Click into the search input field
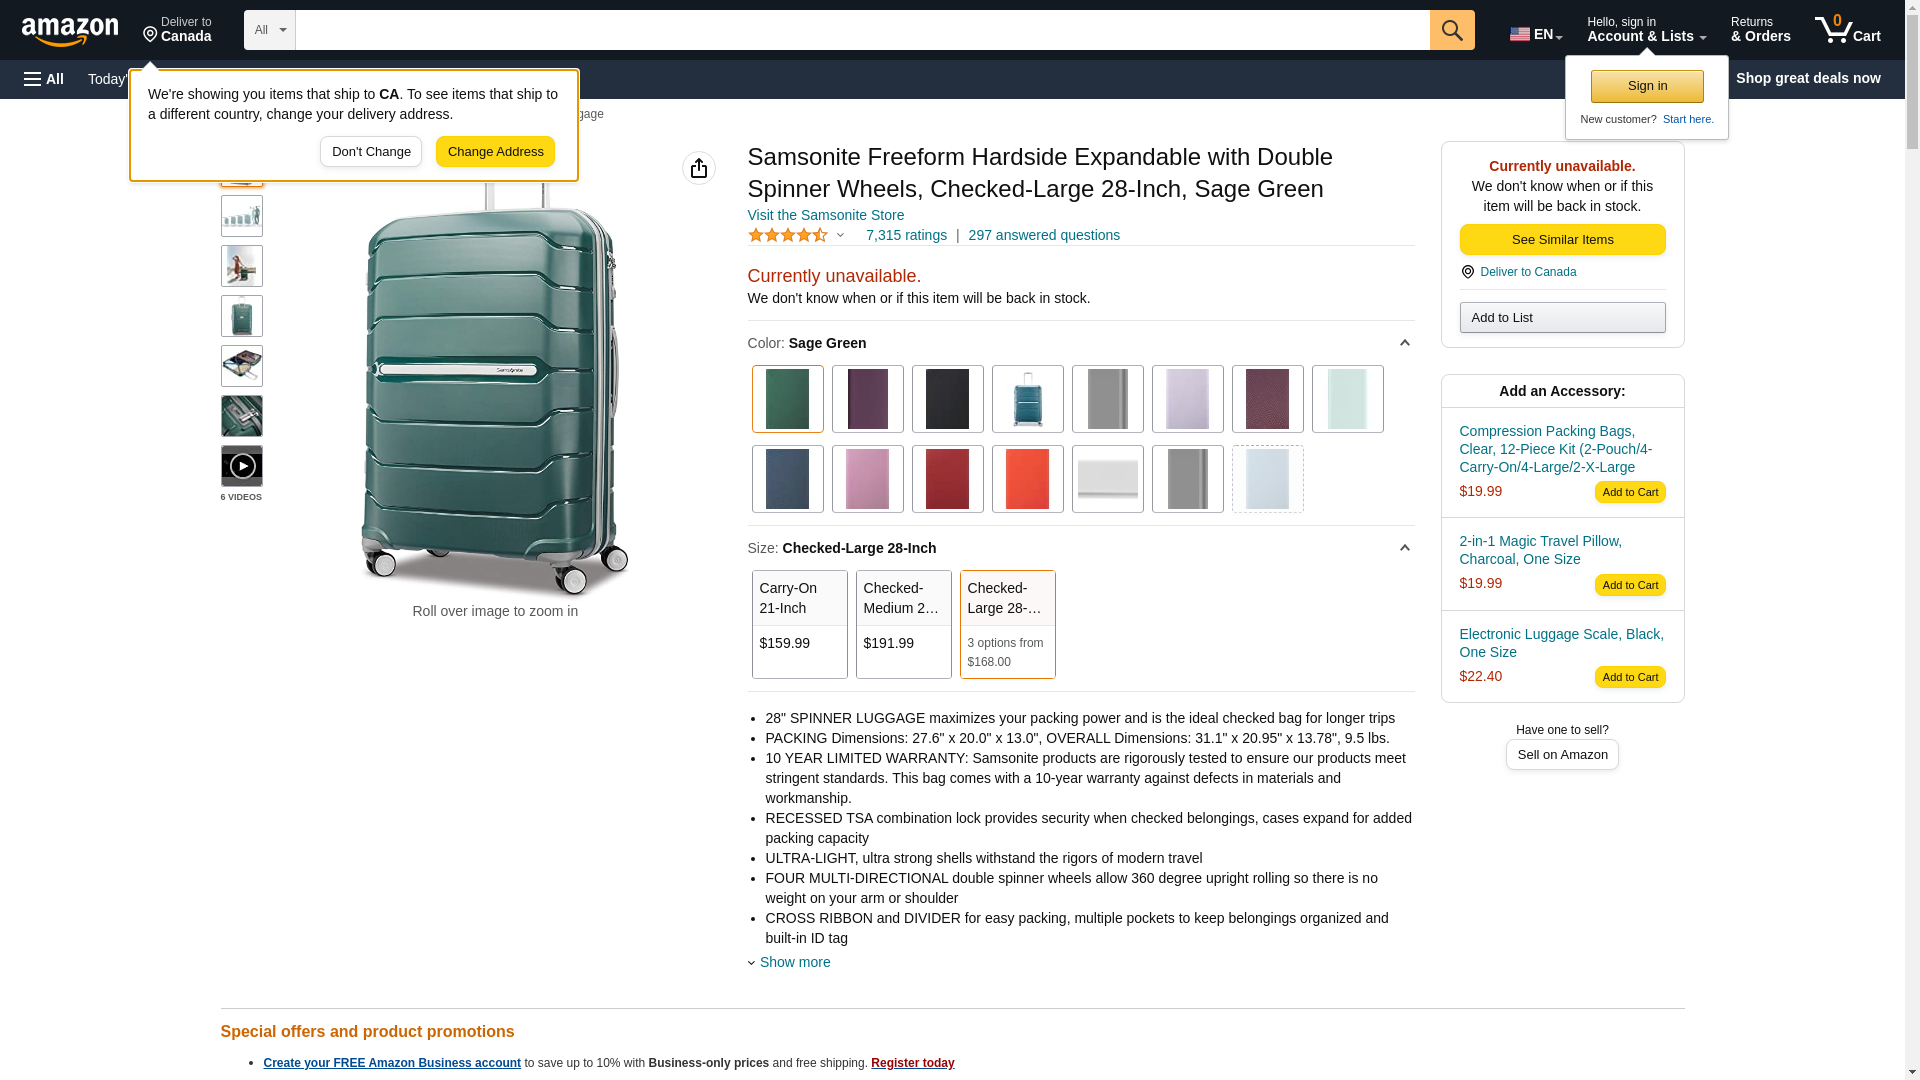The width and height of the screenshot is (1920, 1080). pos(862,30)
